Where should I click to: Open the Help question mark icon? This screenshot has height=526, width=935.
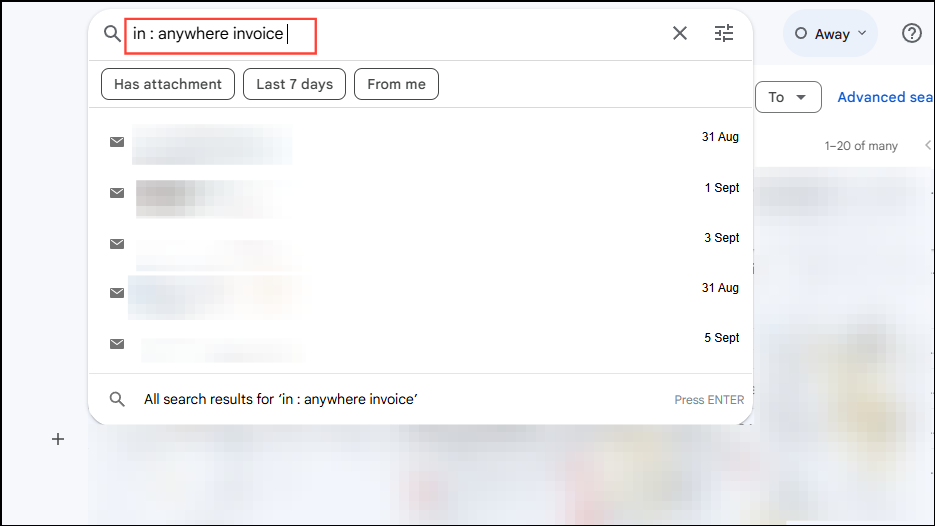coord(911,34)
